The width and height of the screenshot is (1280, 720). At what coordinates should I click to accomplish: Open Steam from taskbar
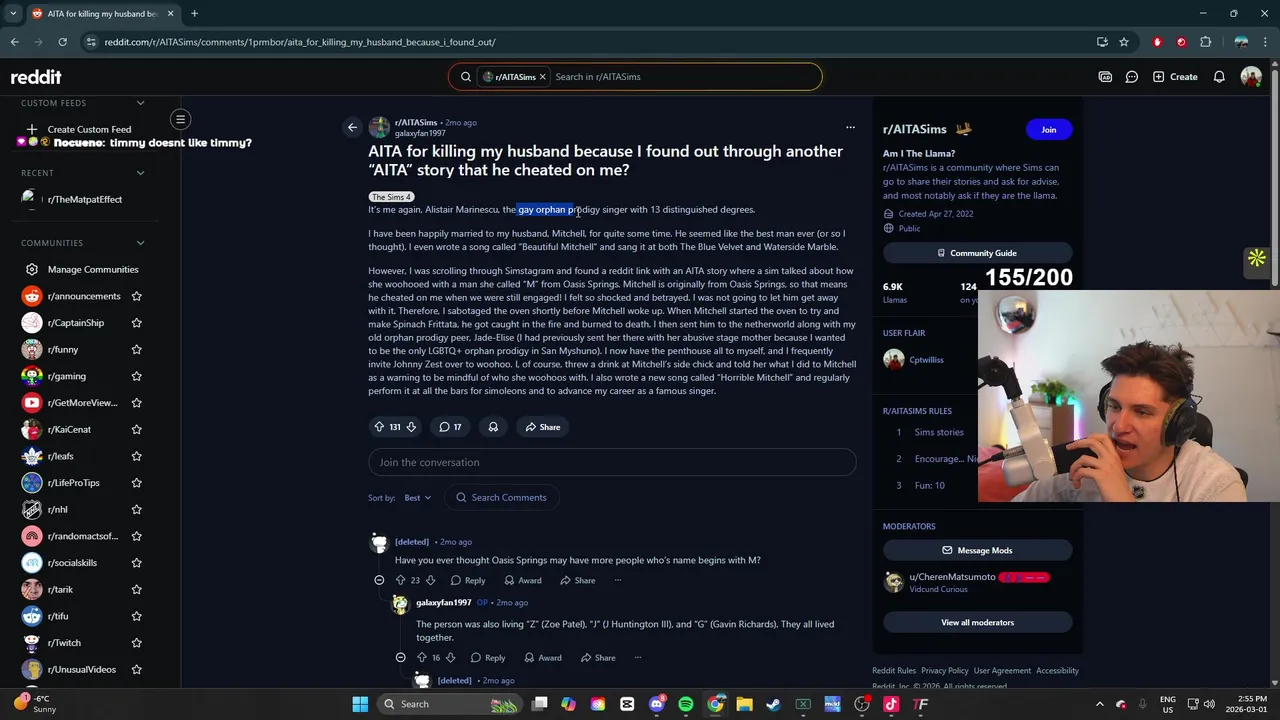coord(773,704)
